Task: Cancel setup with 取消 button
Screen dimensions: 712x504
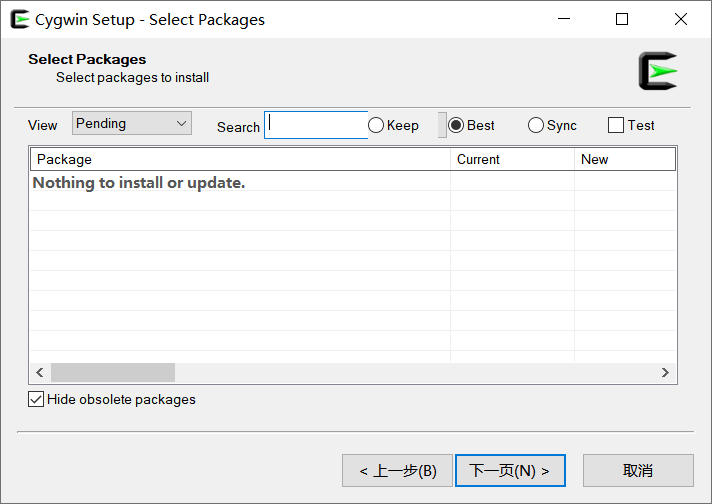Action: tap(638, 470)
